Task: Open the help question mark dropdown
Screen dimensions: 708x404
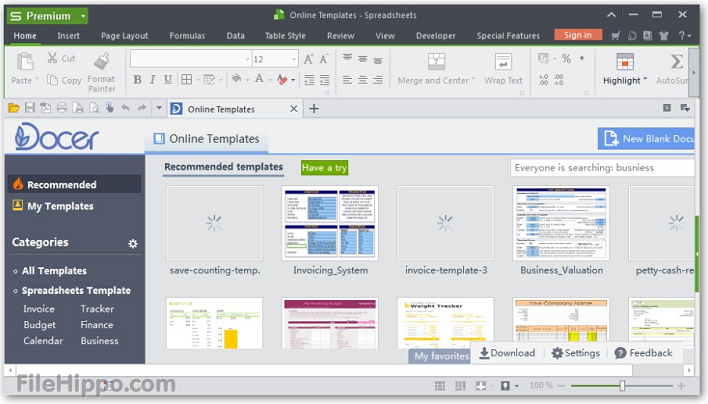Action: click(685, 36)
